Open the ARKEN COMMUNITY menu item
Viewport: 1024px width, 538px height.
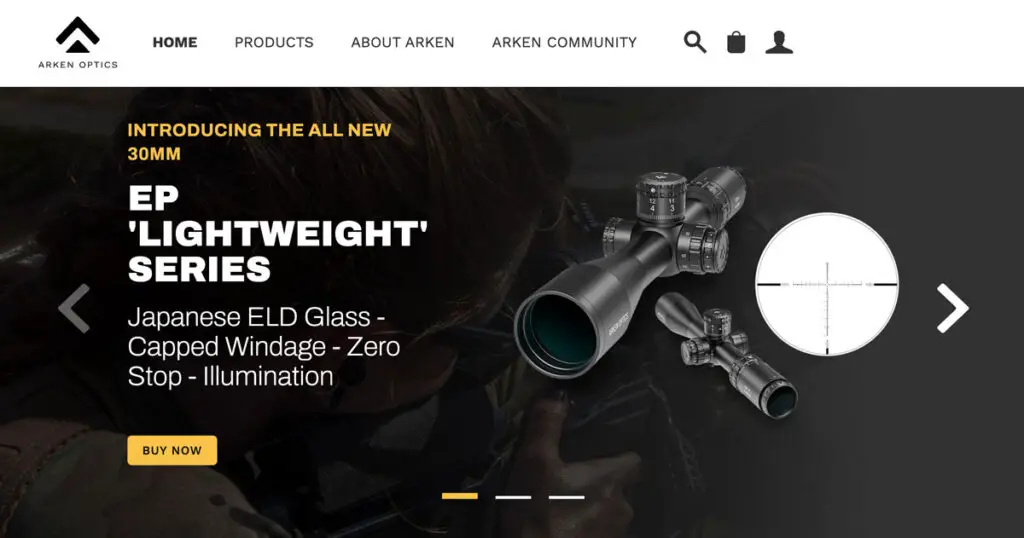click(x=564, y=42)
